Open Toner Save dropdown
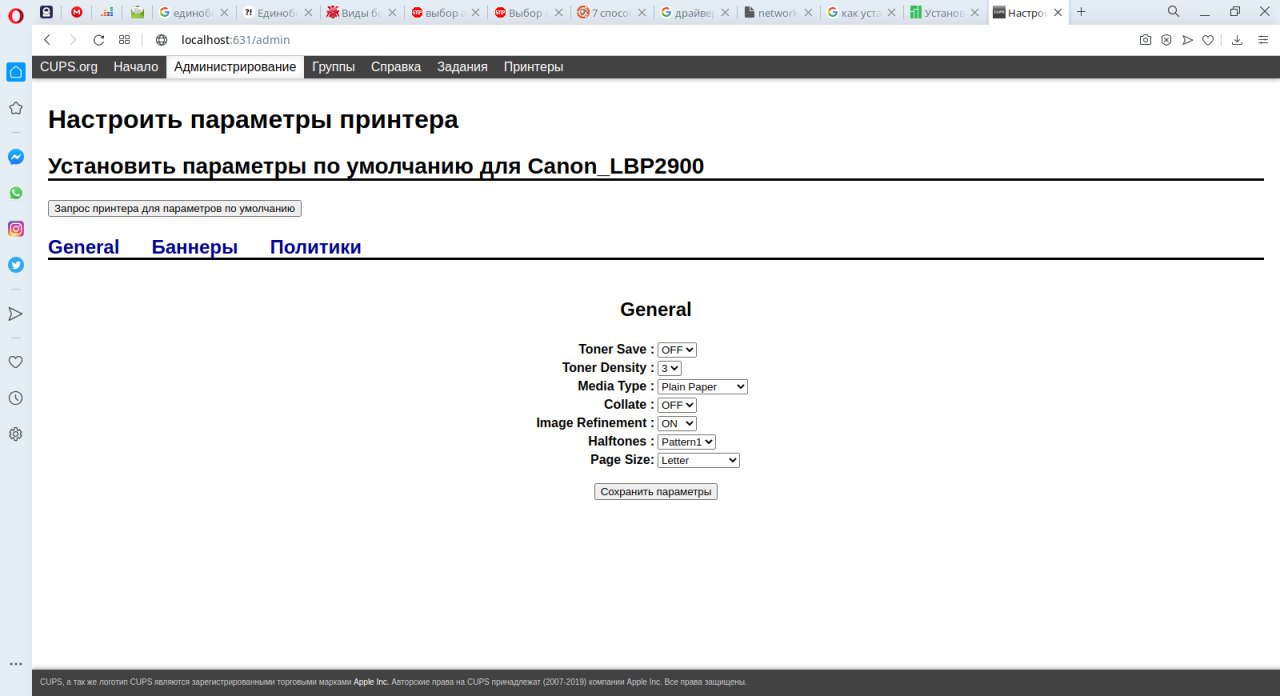The height and width of the screenshot is (696, 1280). 677,350
